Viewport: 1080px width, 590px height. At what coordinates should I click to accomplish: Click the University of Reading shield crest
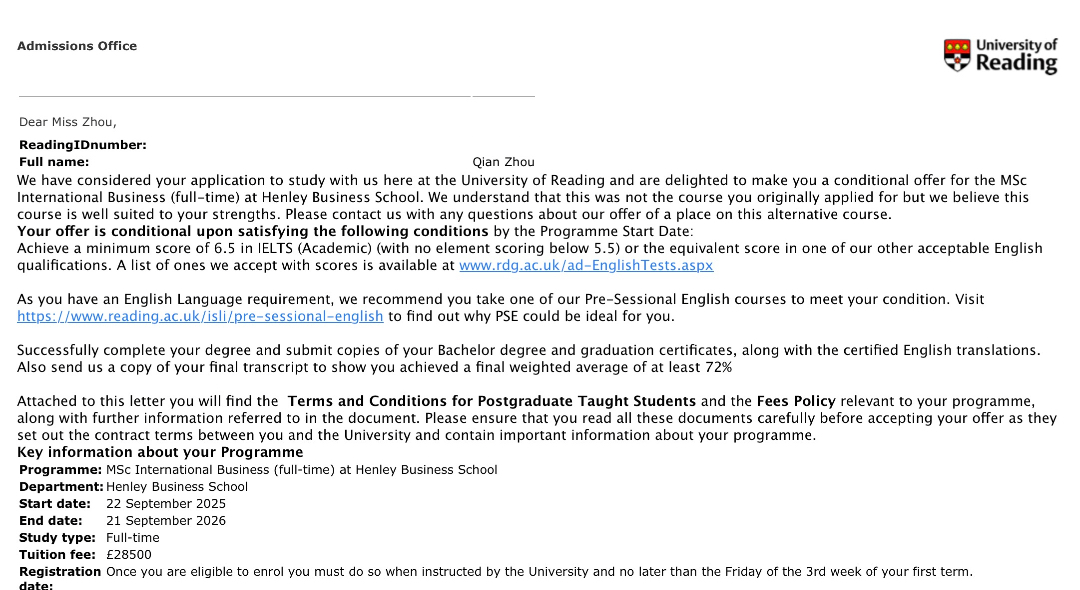tap(957, 55)
